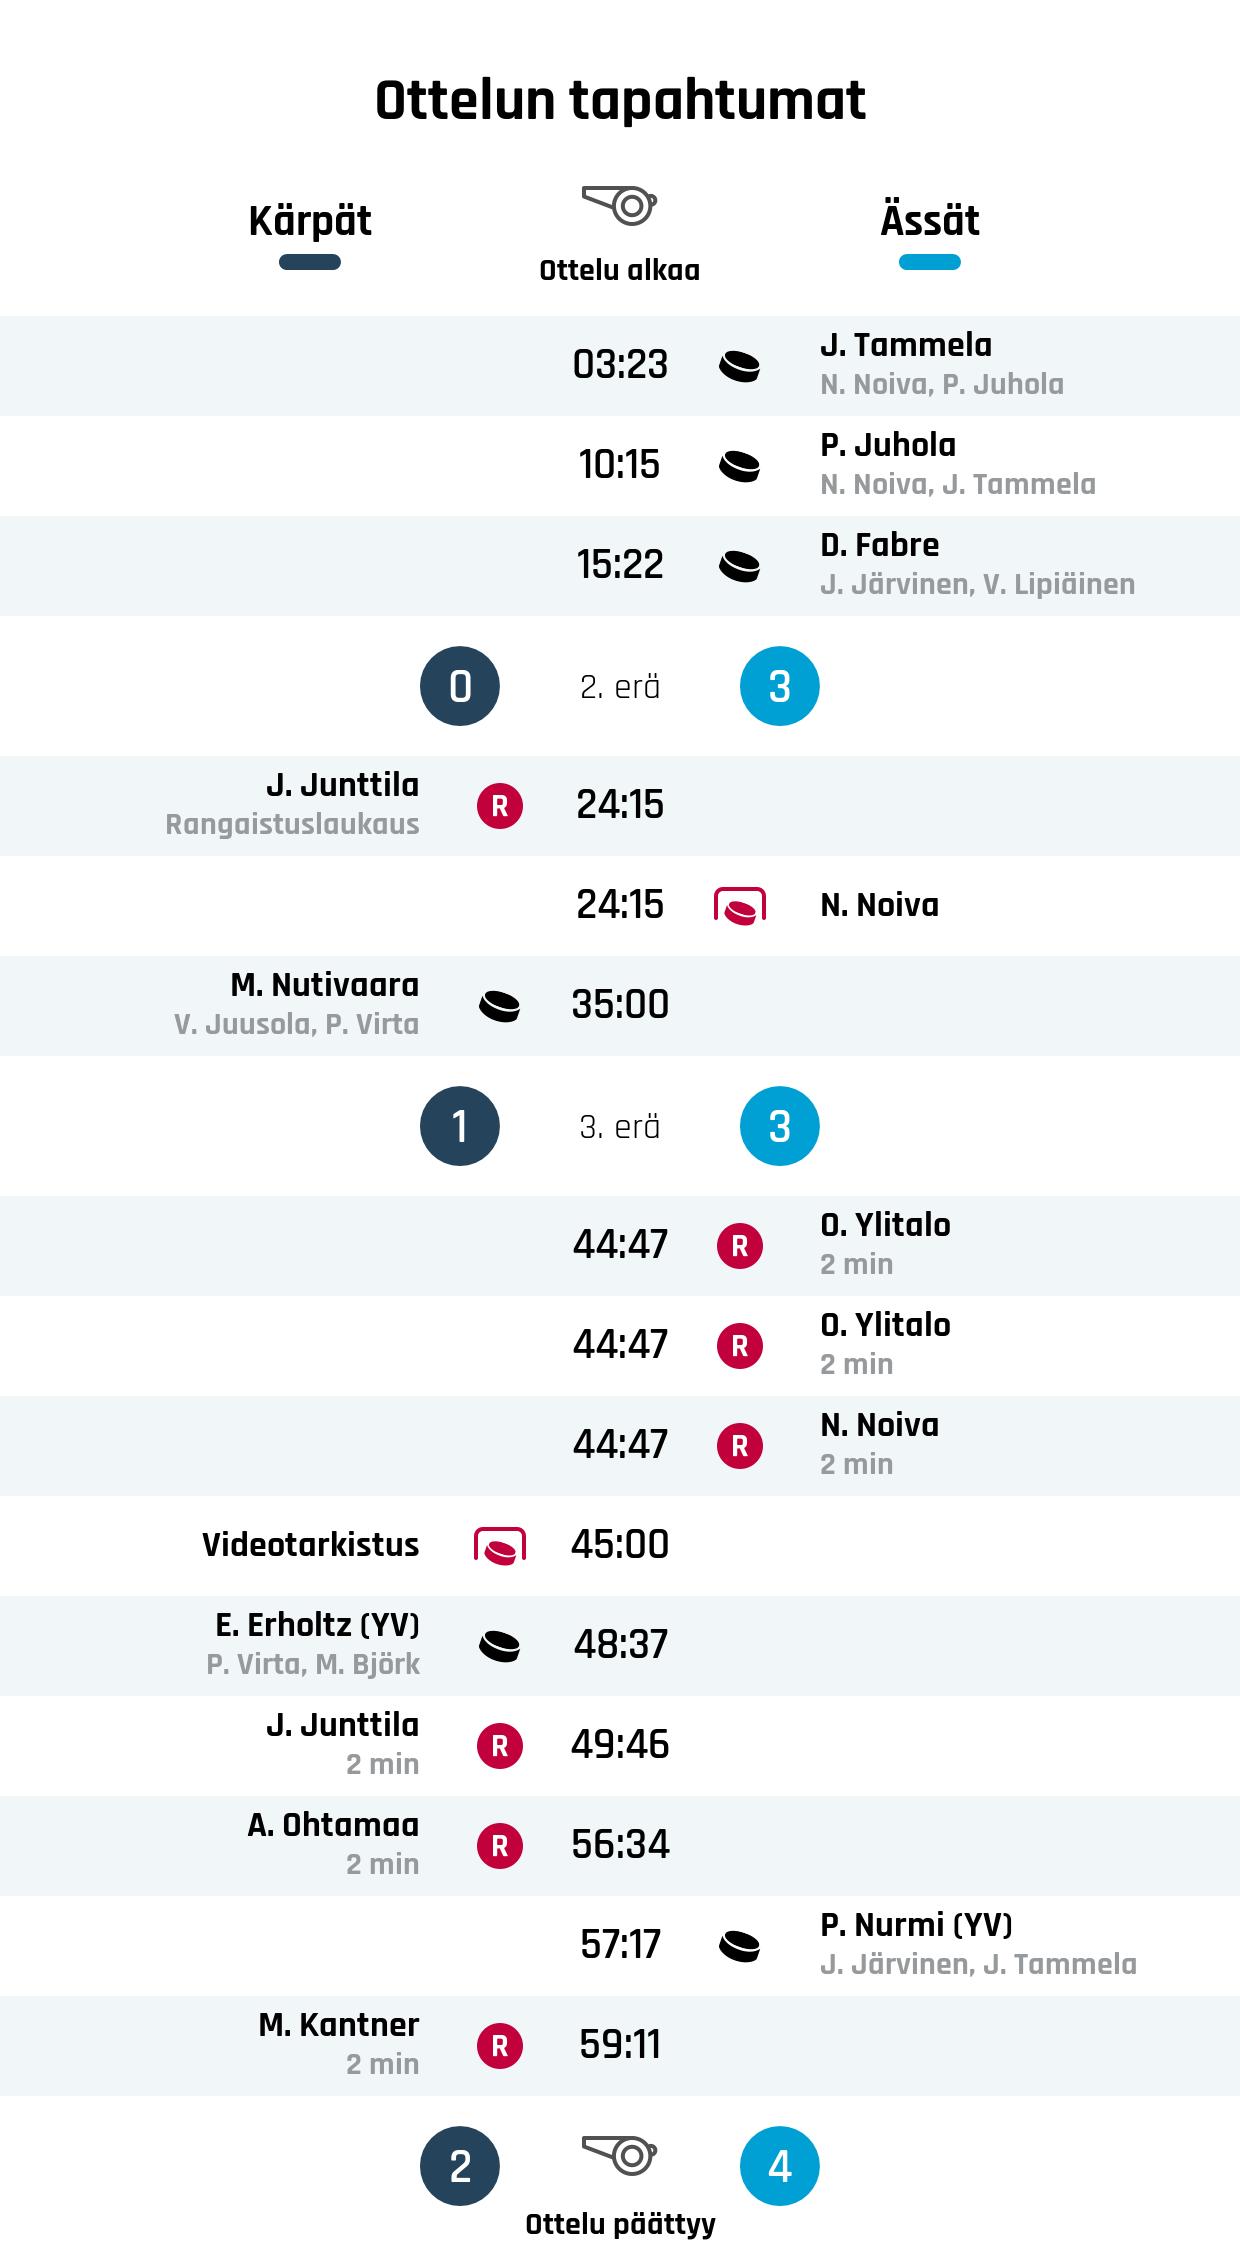Select the Kärpät team heading
Image resolution: width=1240 pixels, height=2258 pixels.
(x=310, y=221)
